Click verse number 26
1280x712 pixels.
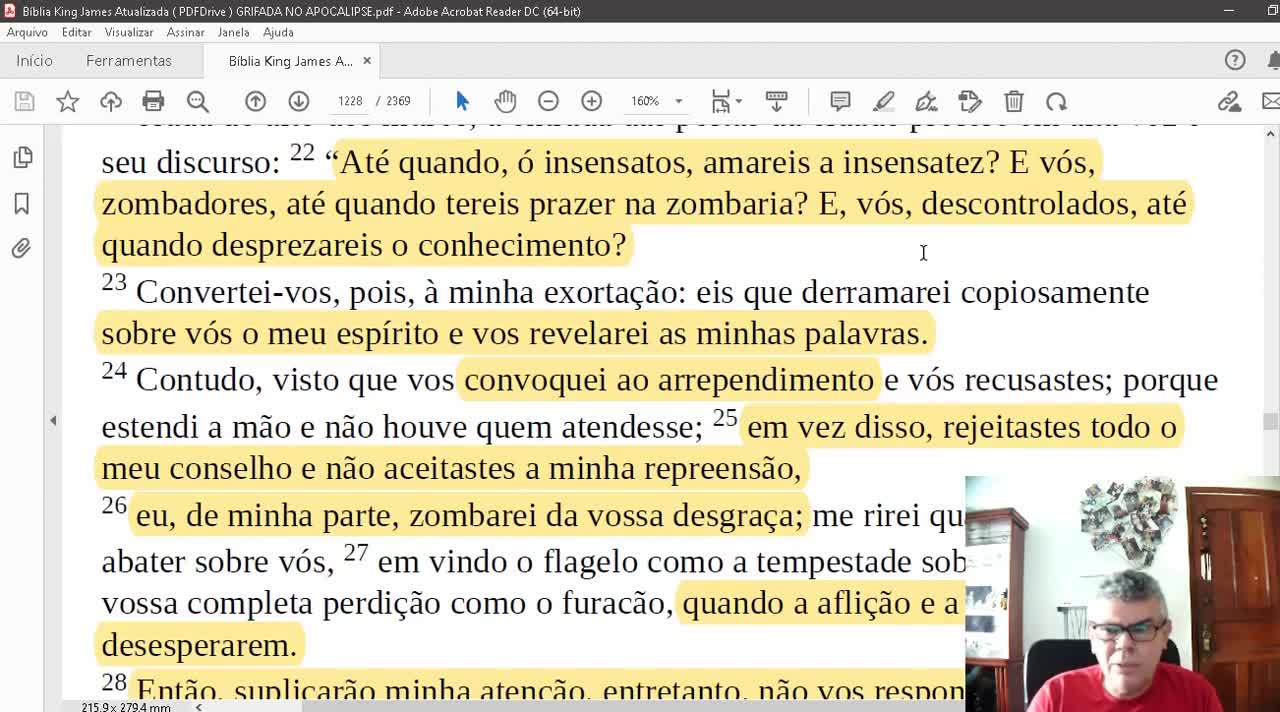(114, 505)
